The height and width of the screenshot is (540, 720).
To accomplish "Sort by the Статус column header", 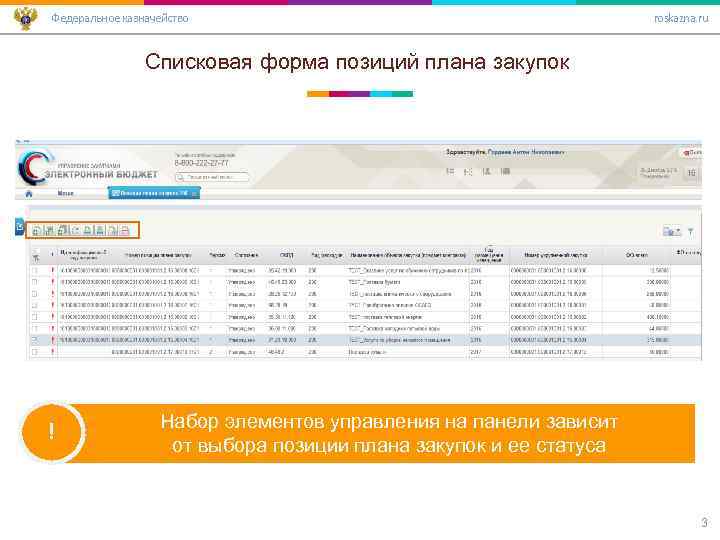I will pyautogui.click(x=246, y=255).
